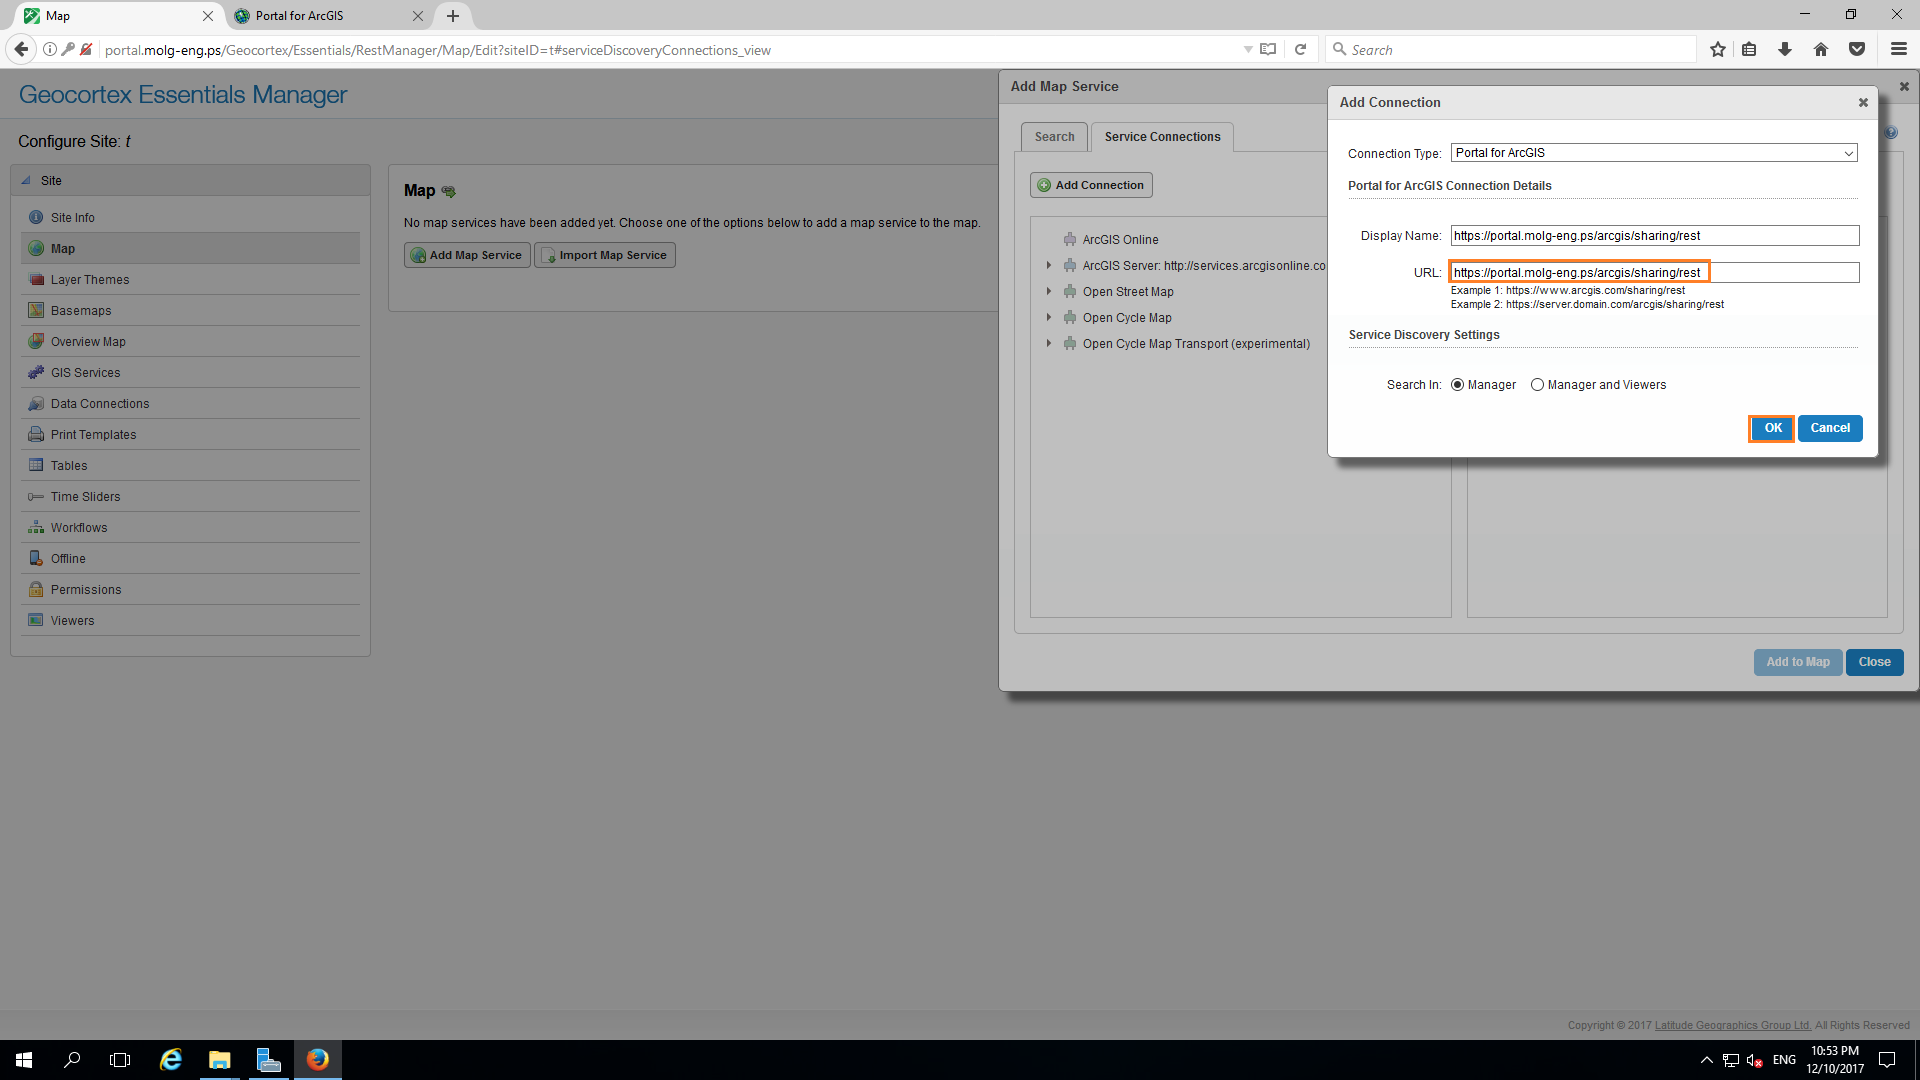Click the Import Map Service button
This screenshot has width=1920, height=1080.
click(x=605, y=255)
